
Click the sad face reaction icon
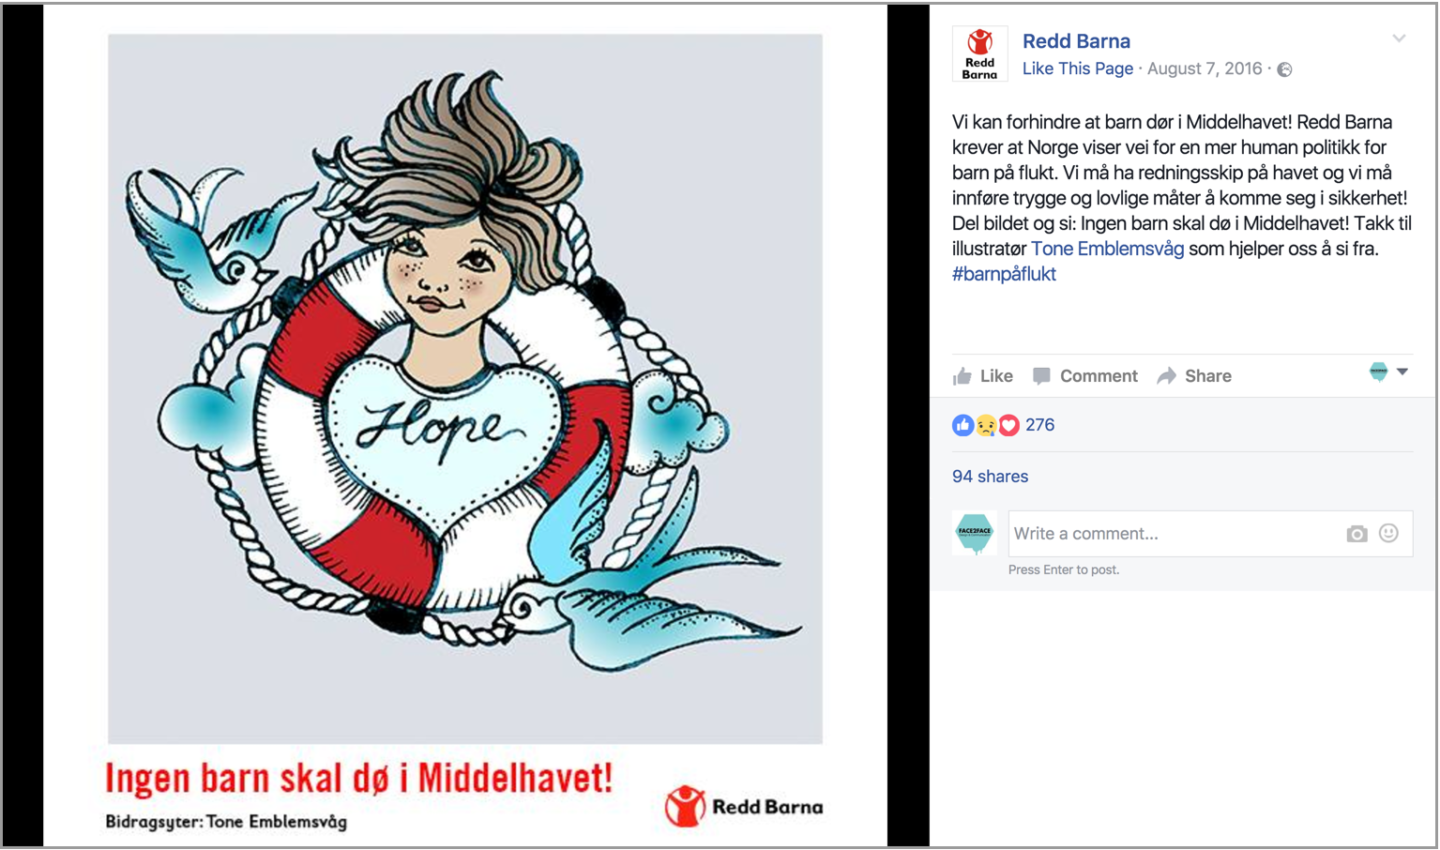pos(986,425)
